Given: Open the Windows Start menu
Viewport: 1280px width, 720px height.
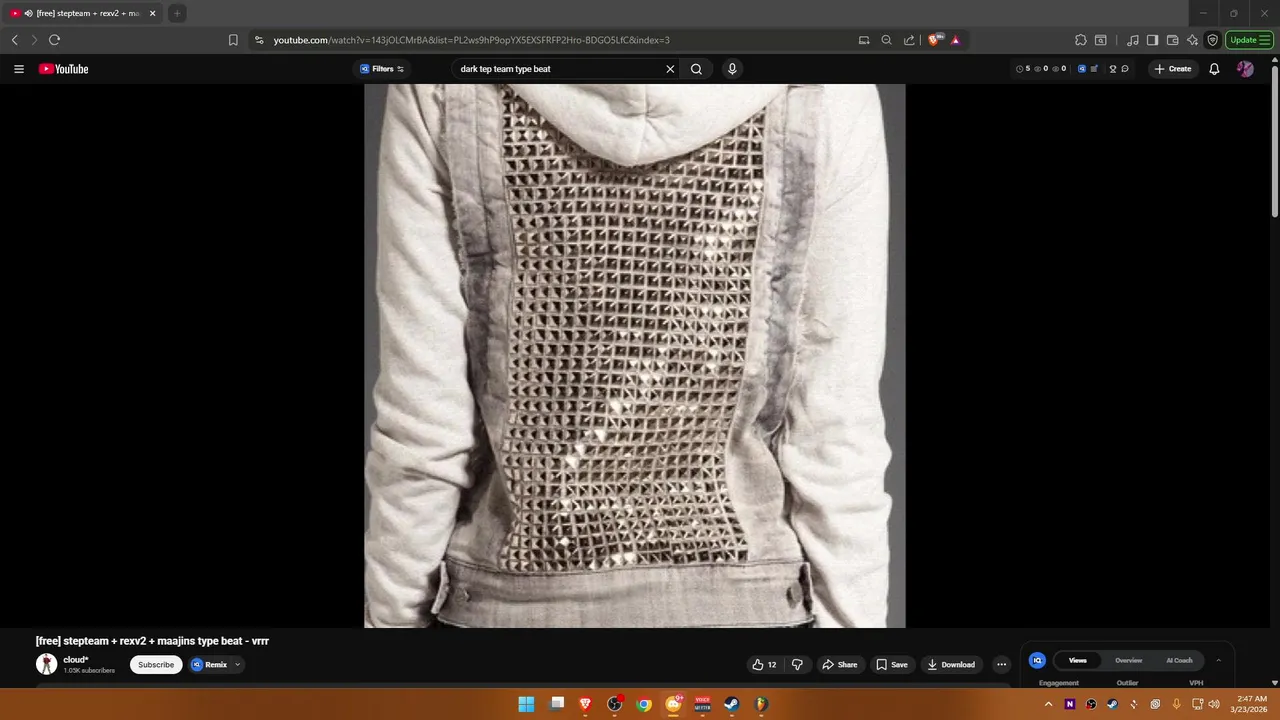Looking at the screenshot, I should (x=526, y=704).
